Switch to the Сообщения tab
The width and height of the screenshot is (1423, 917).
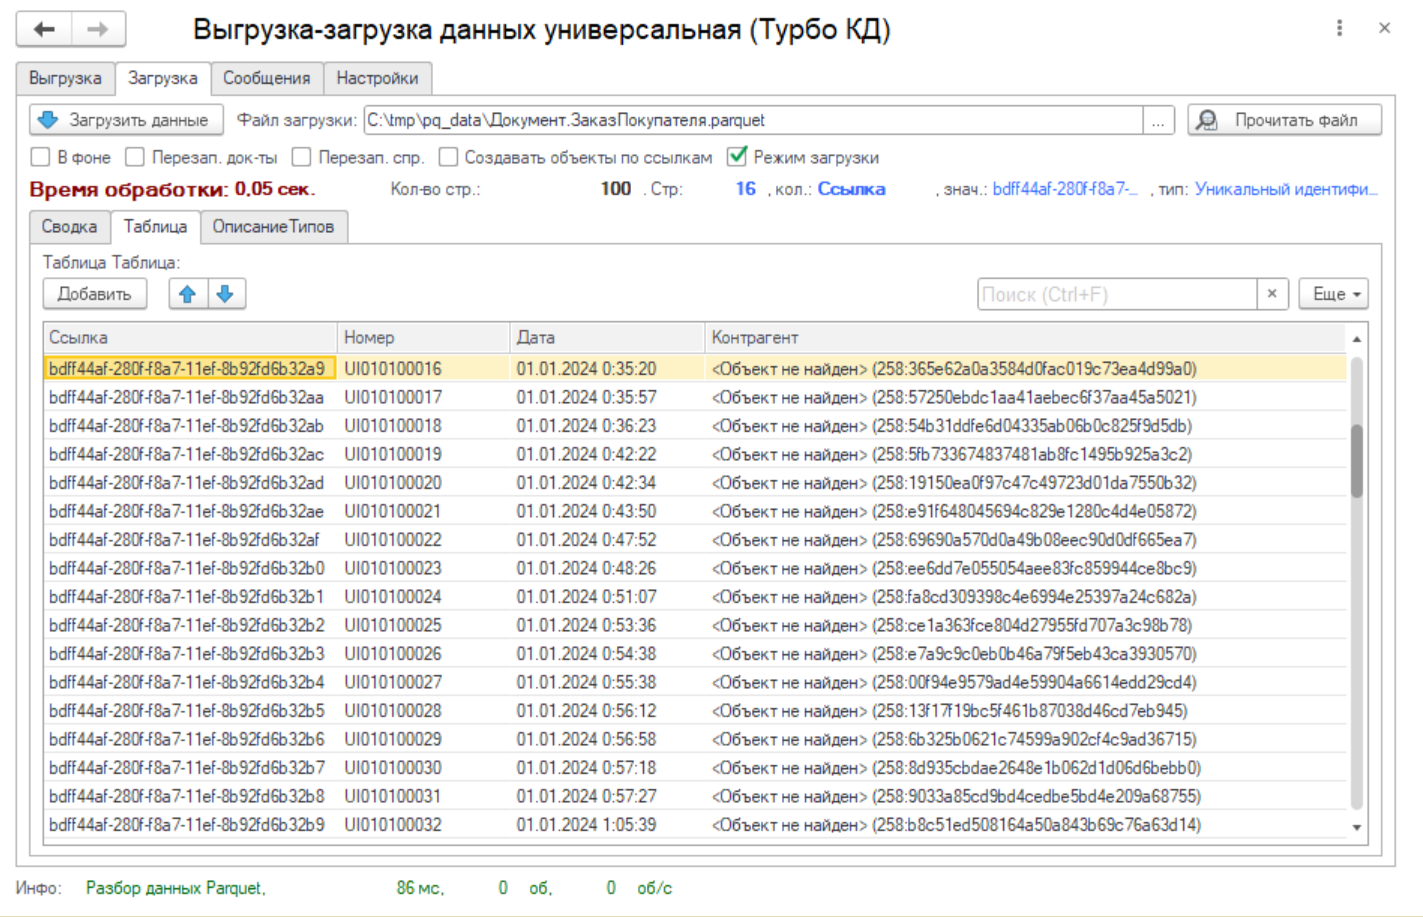point(266,78)
